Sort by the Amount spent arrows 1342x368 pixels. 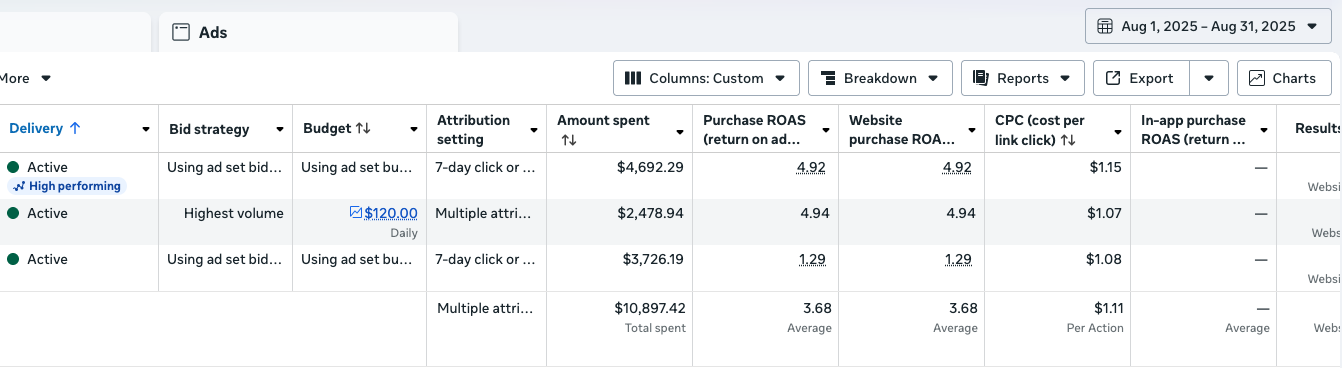click(x=569, y=140)
